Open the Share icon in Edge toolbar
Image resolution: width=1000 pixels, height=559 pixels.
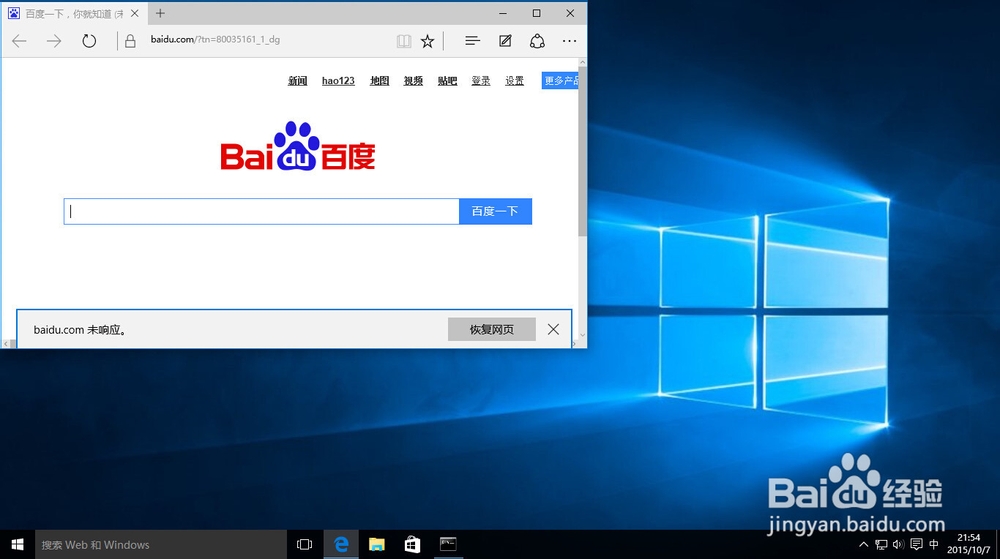coord(537,41)
